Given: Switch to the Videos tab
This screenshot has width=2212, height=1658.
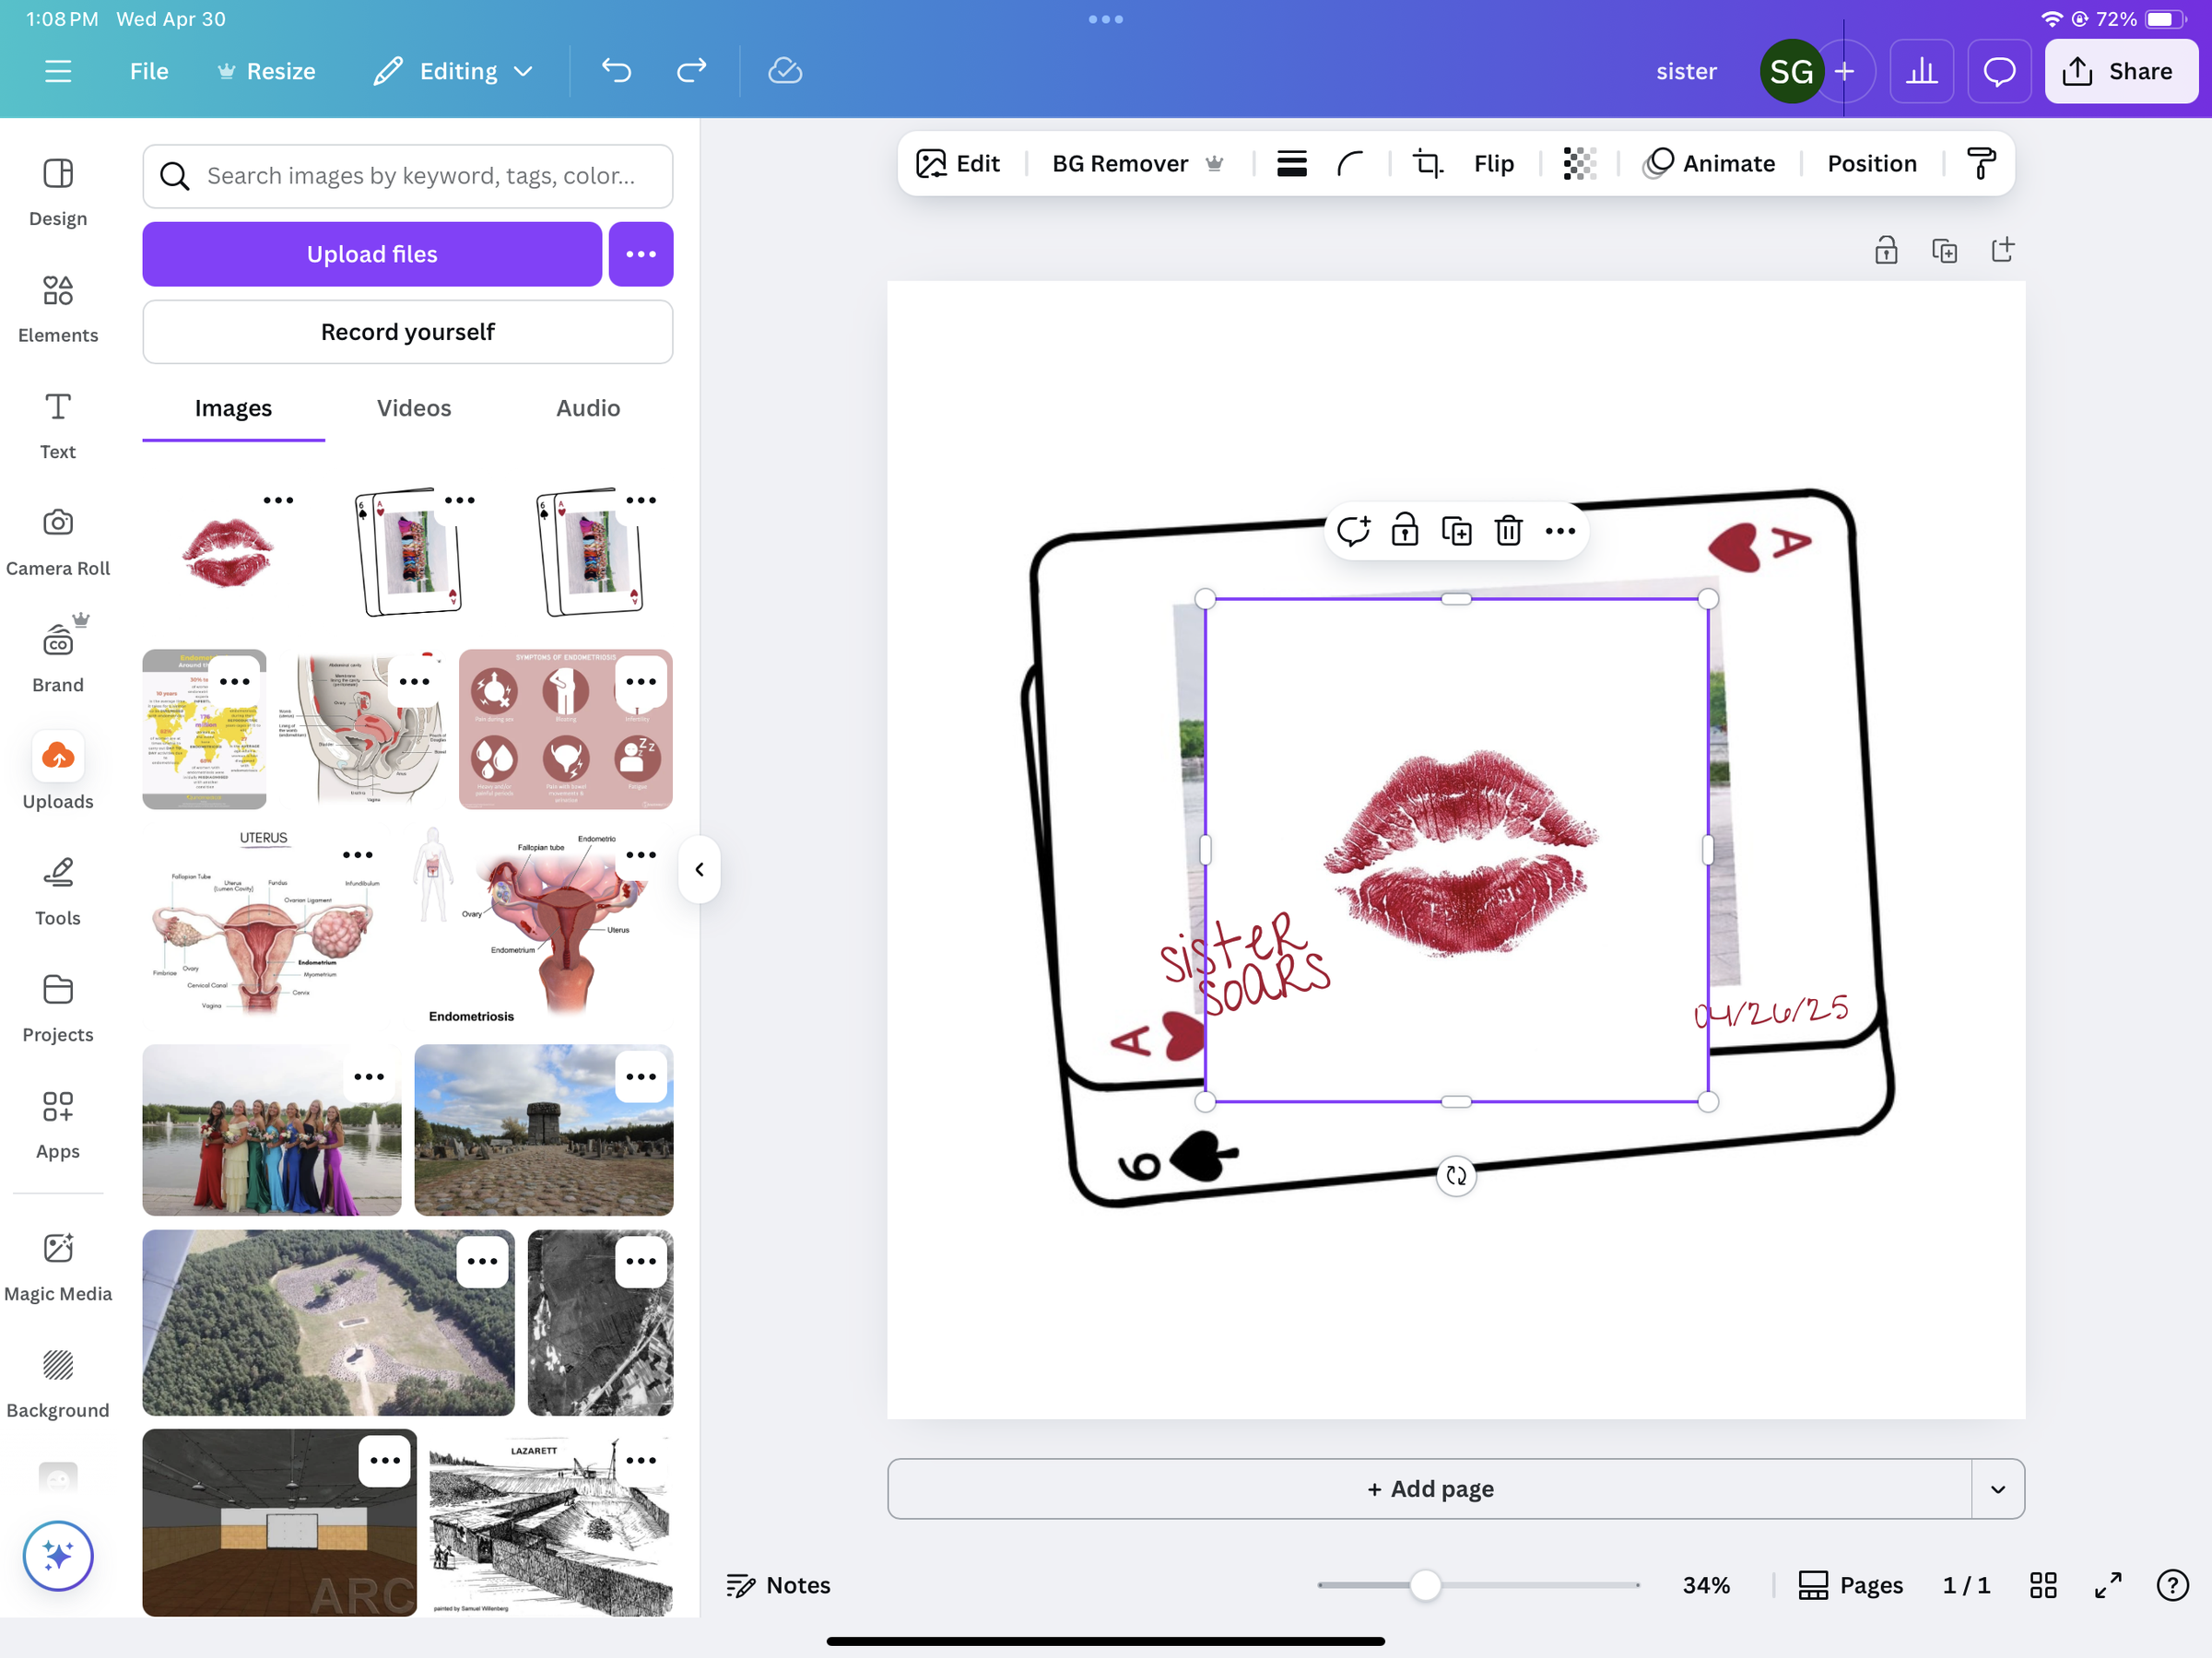Looking at the screenshot, I should (x=414, y=408).
